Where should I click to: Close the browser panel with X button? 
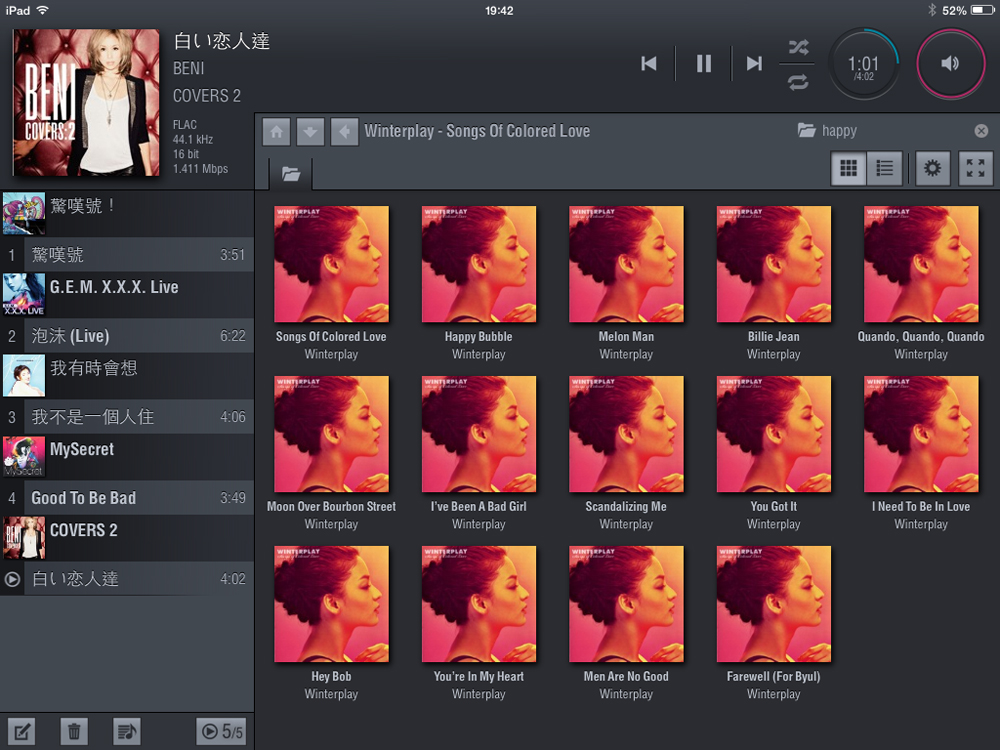tap(981, 131)
